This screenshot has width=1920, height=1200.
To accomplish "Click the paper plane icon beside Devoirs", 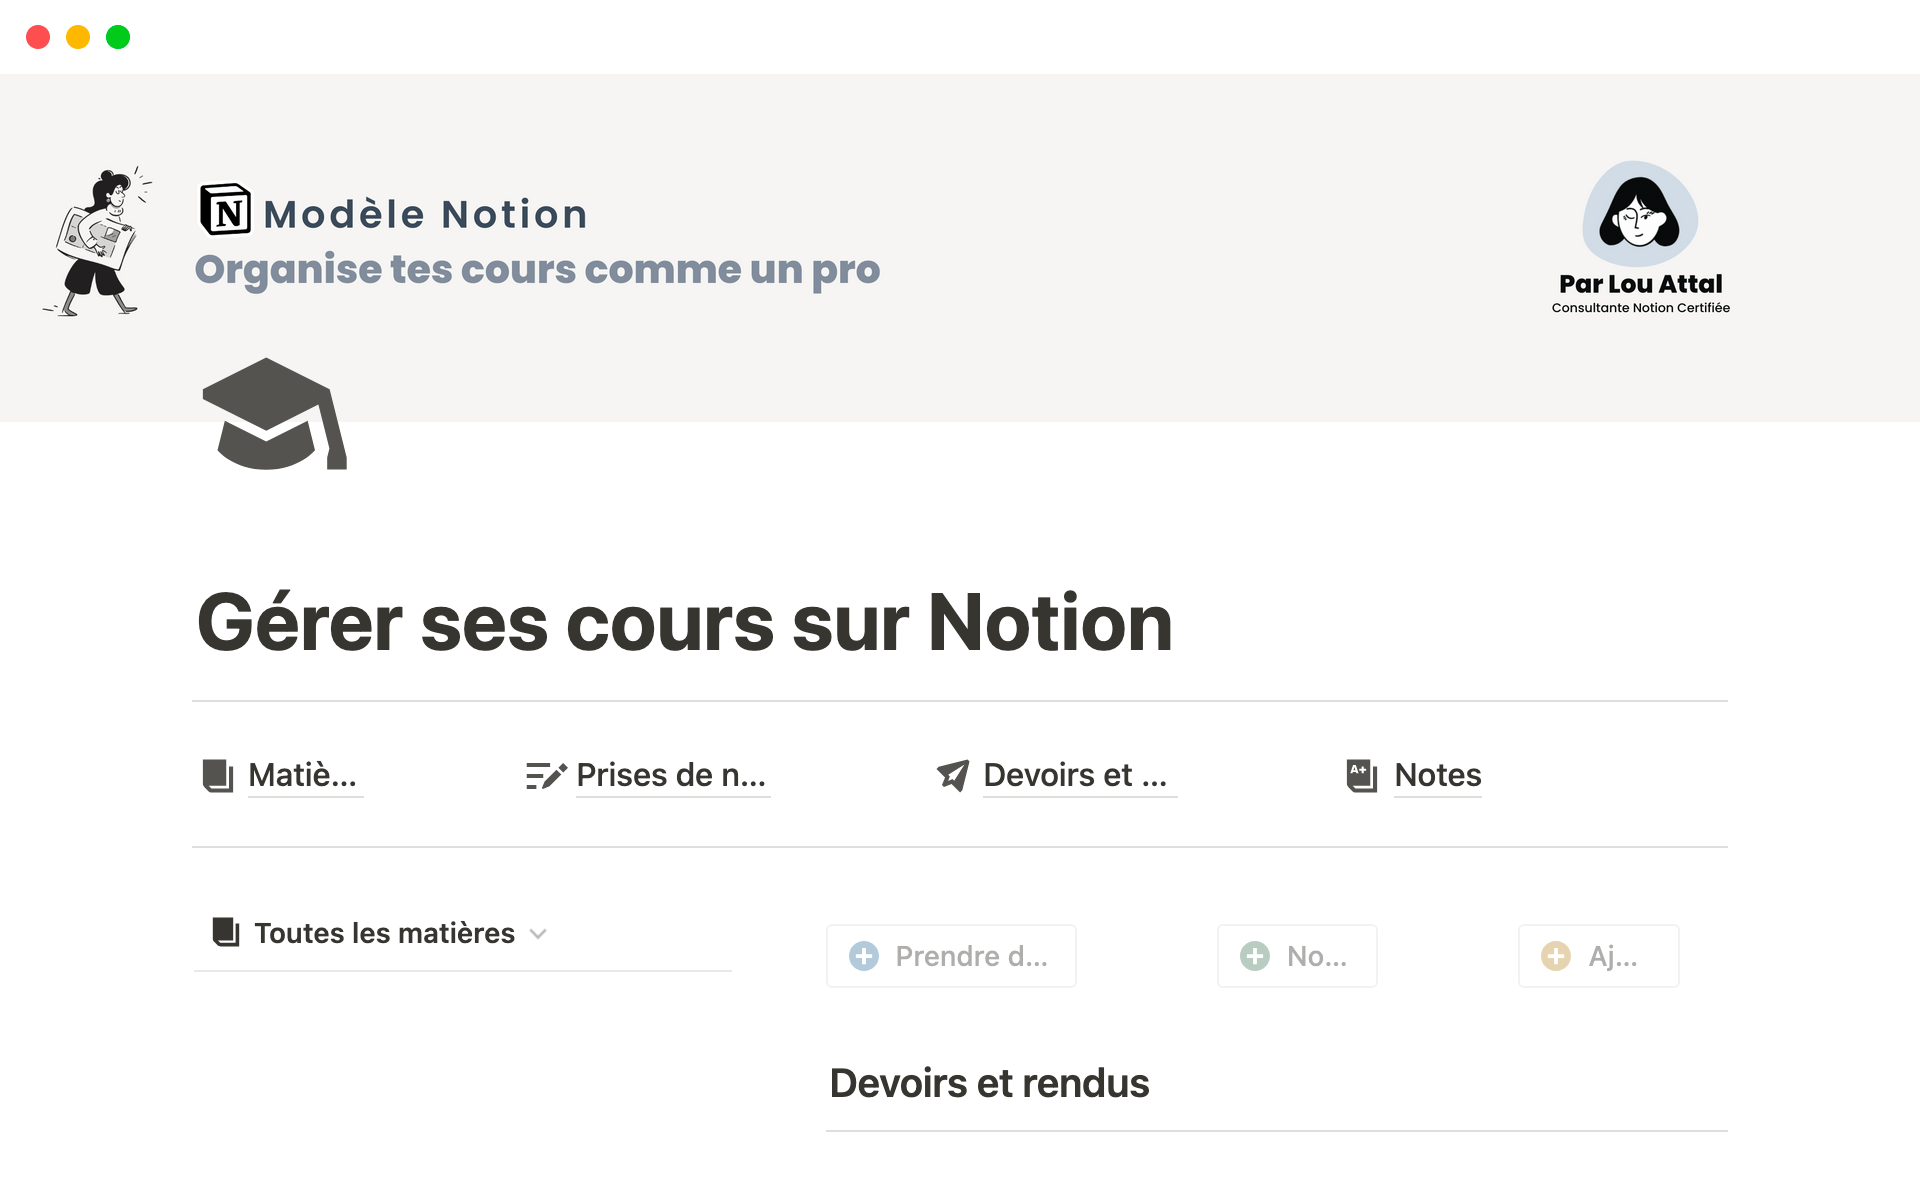I will (x=953, y=776).
